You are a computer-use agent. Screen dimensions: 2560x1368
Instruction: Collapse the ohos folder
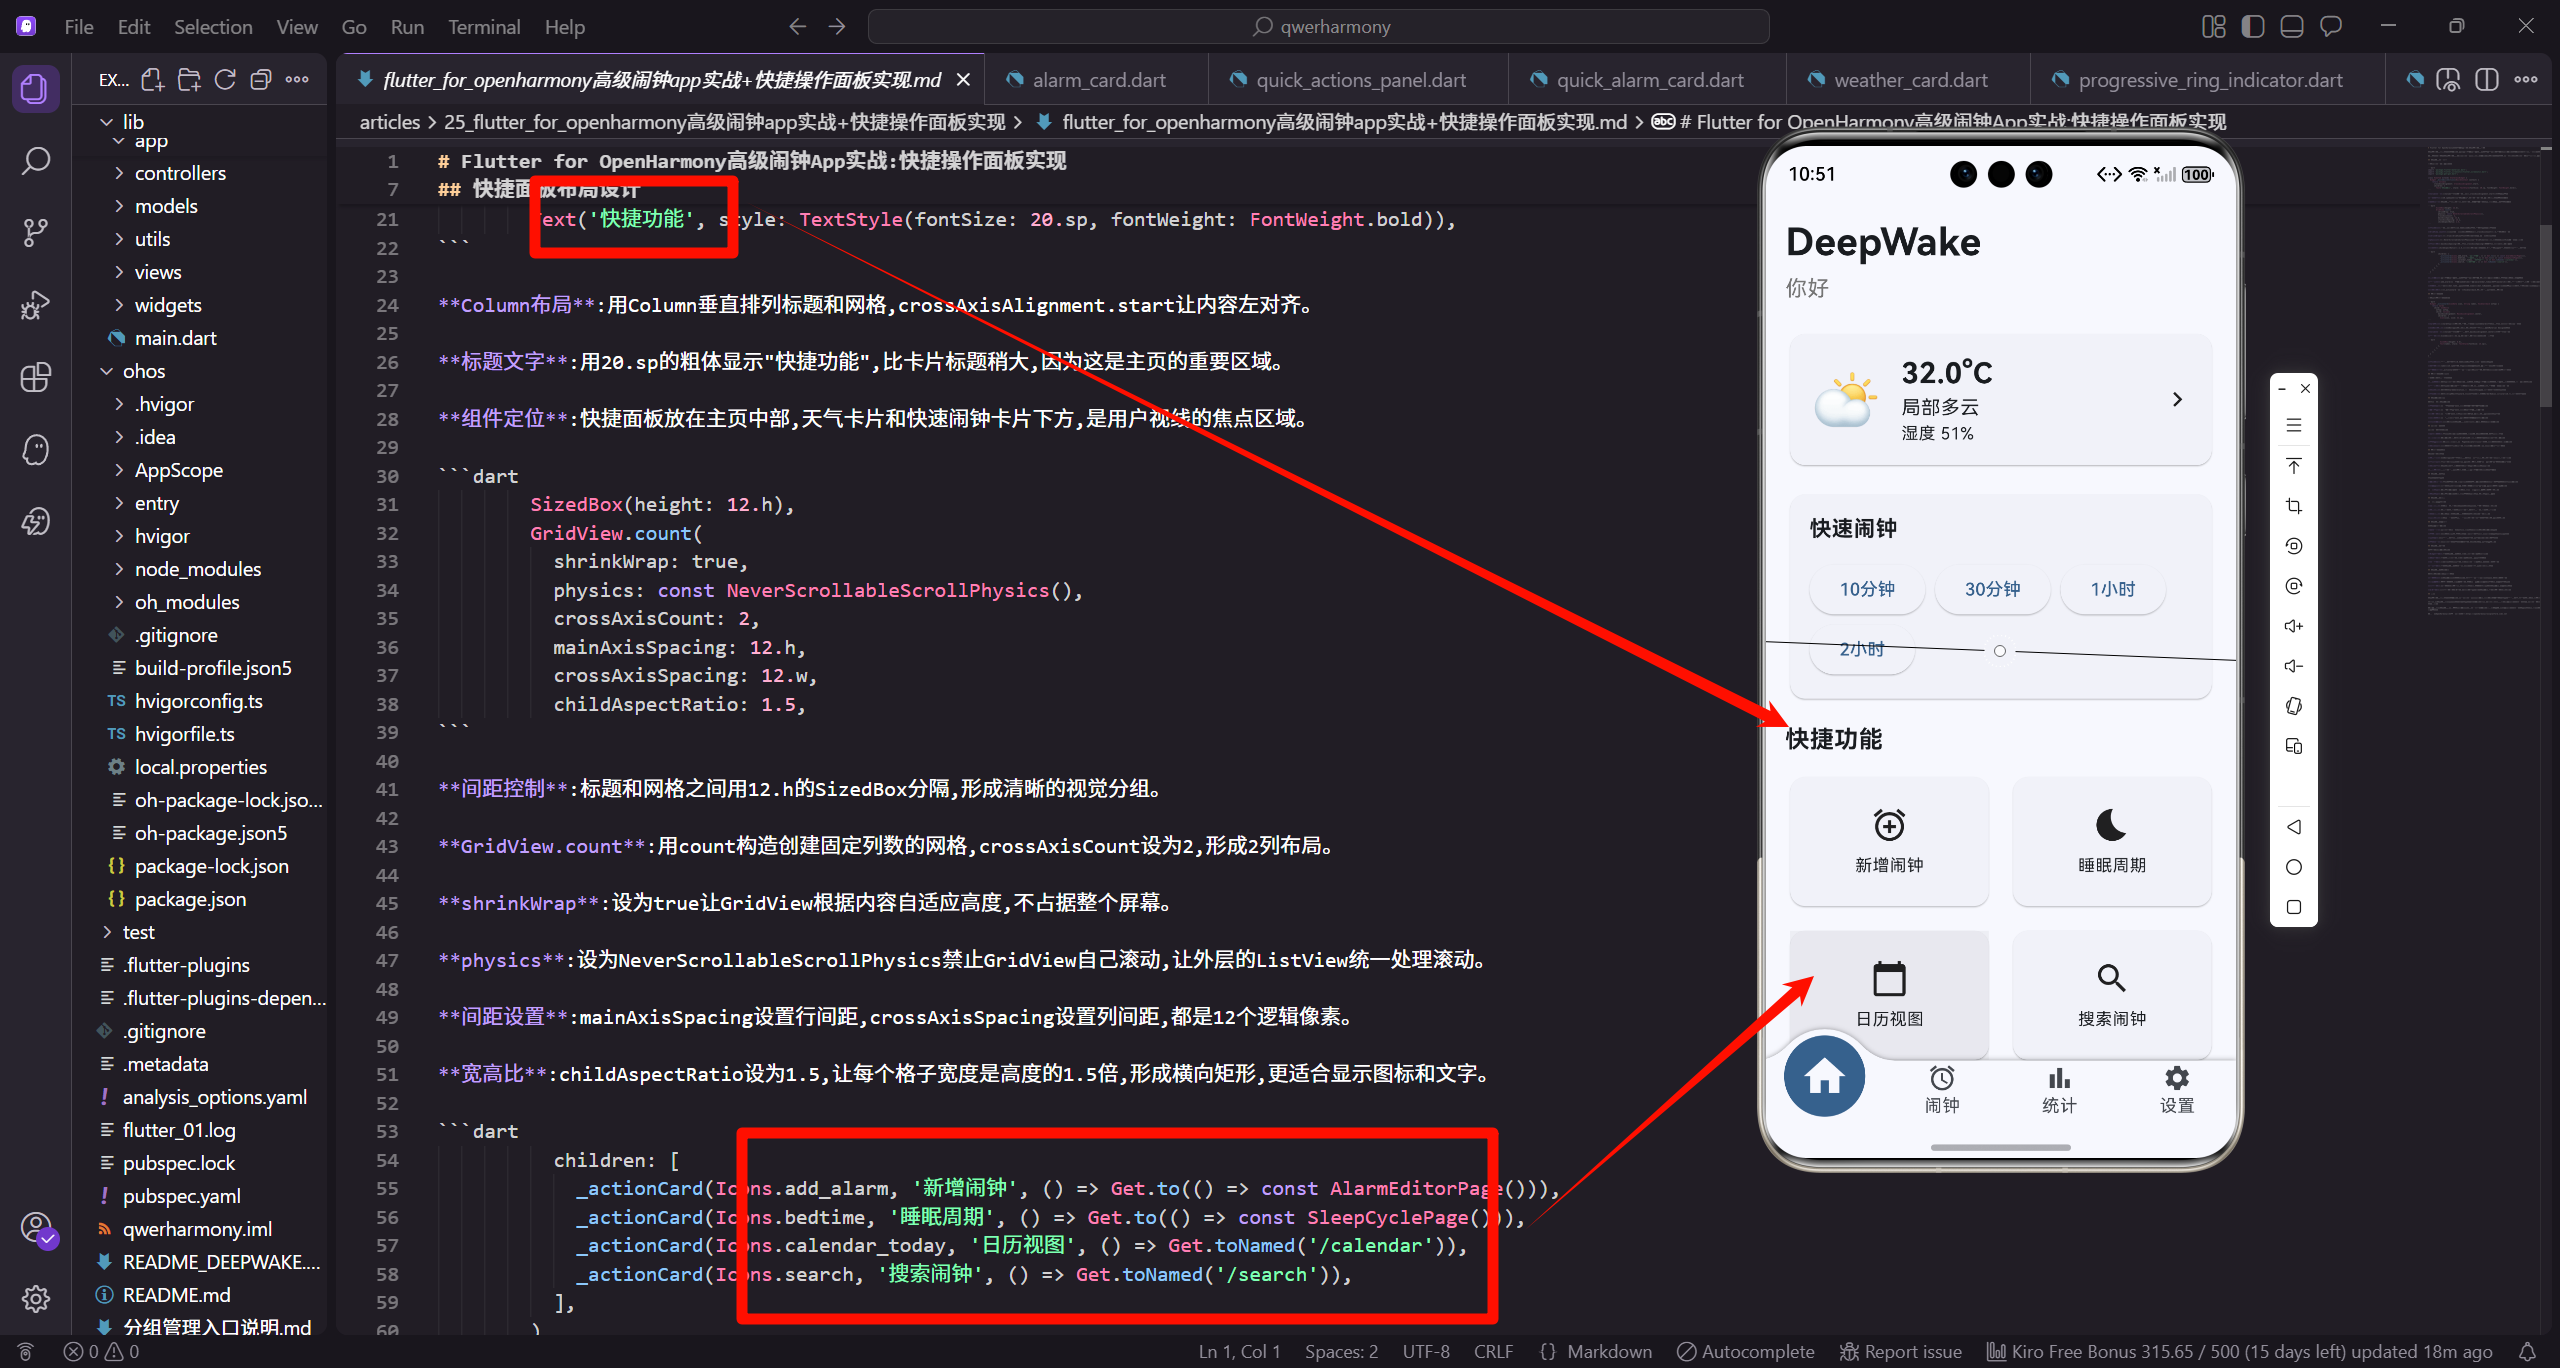point(144,371)
